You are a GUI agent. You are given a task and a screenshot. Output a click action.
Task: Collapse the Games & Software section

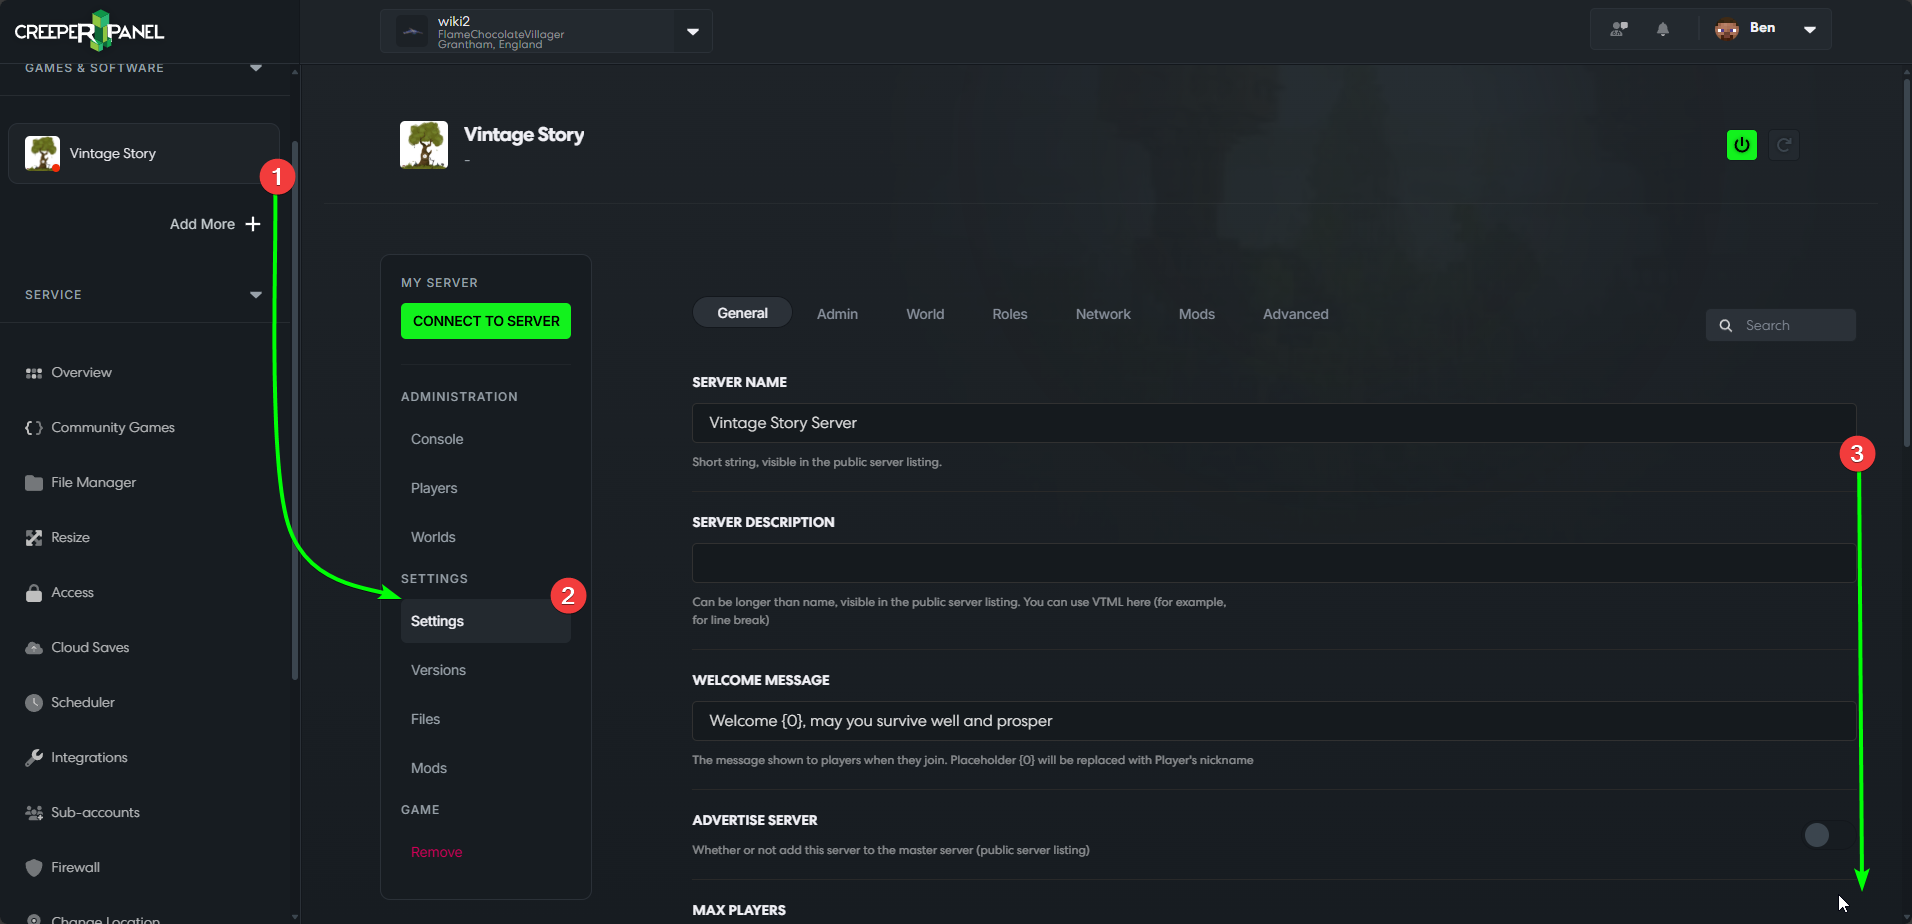[x=256, y=68]
